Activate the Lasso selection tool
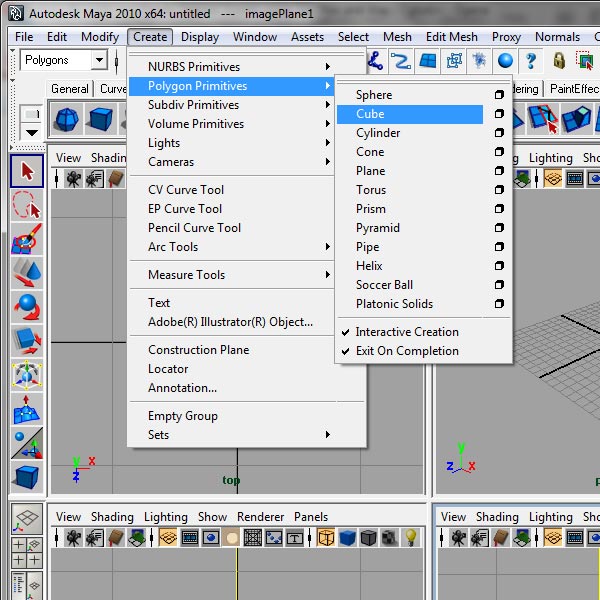Screen dimensions: 600x600 27,205
